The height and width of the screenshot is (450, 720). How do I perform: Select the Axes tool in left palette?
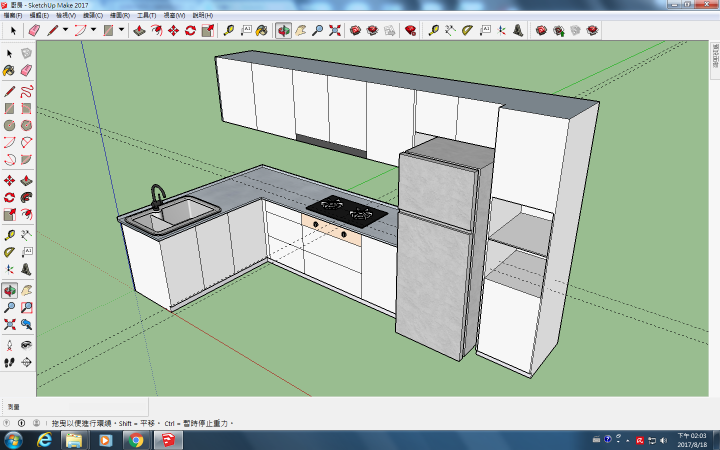click(10, 269)
